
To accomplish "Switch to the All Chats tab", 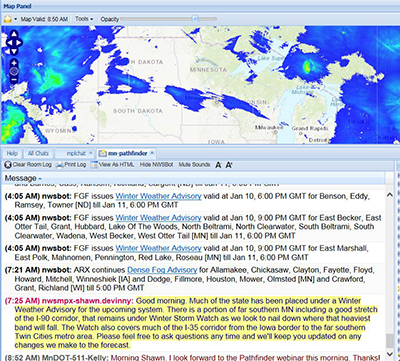I will pyautogui.click(x=38, y=153).
